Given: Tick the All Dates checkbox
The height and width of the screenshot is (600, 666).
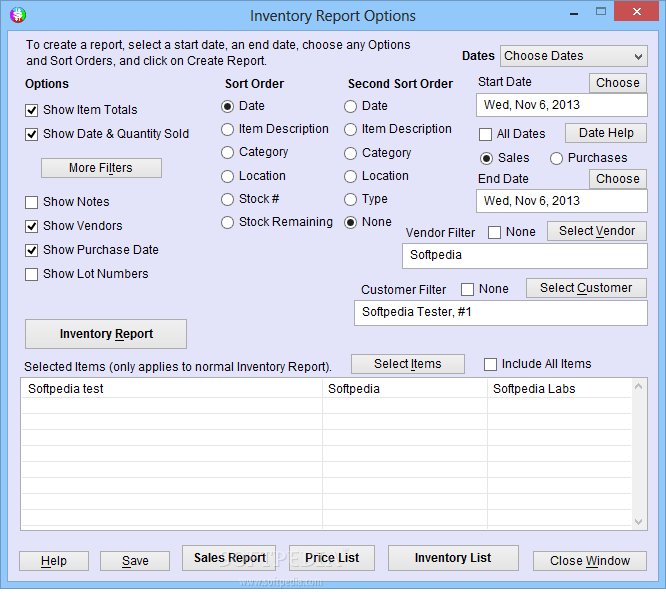Looking at the screenshot, I should coord(485,135).
